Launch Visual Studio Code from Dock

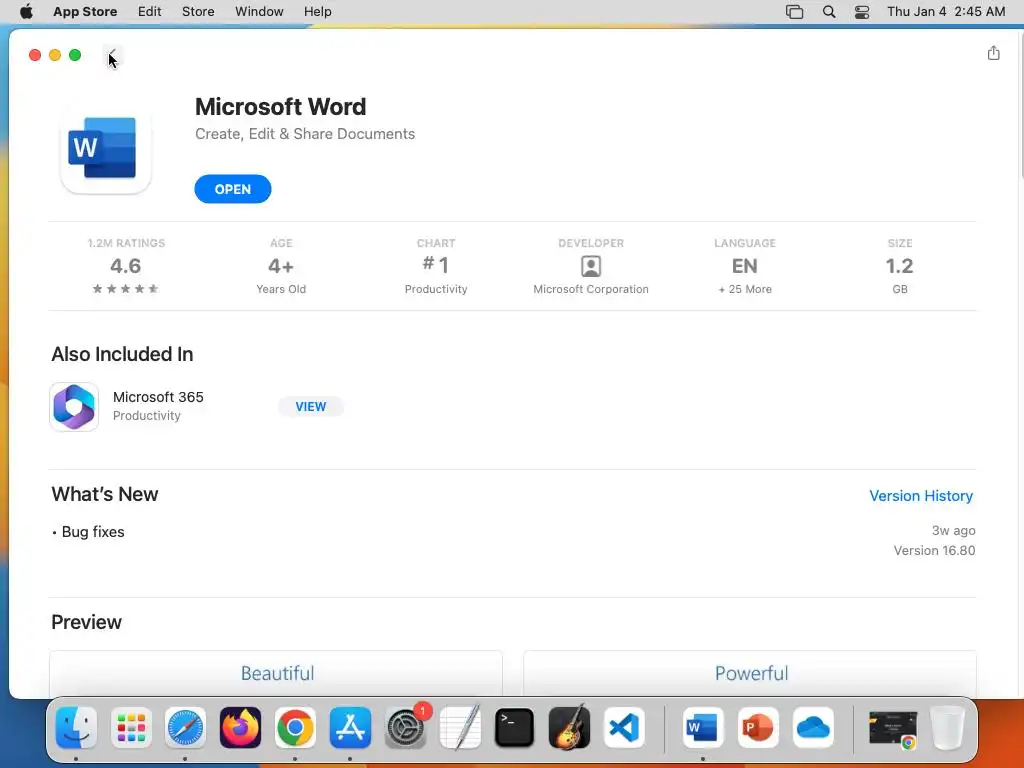point(624,728)
